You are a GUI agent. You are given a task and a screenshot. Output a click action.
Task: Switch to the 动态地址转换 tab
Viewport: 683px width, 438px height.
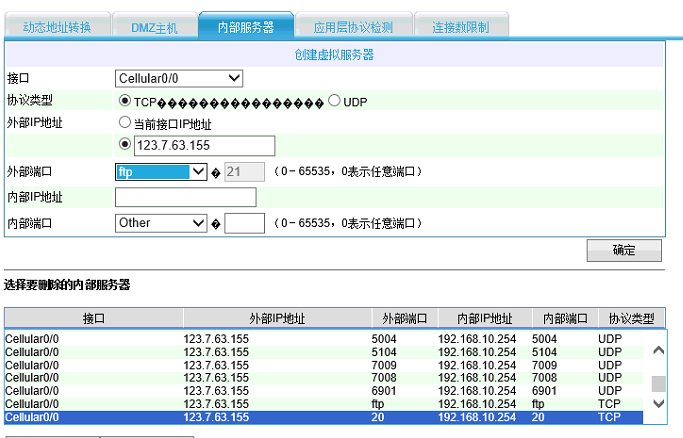57,27
